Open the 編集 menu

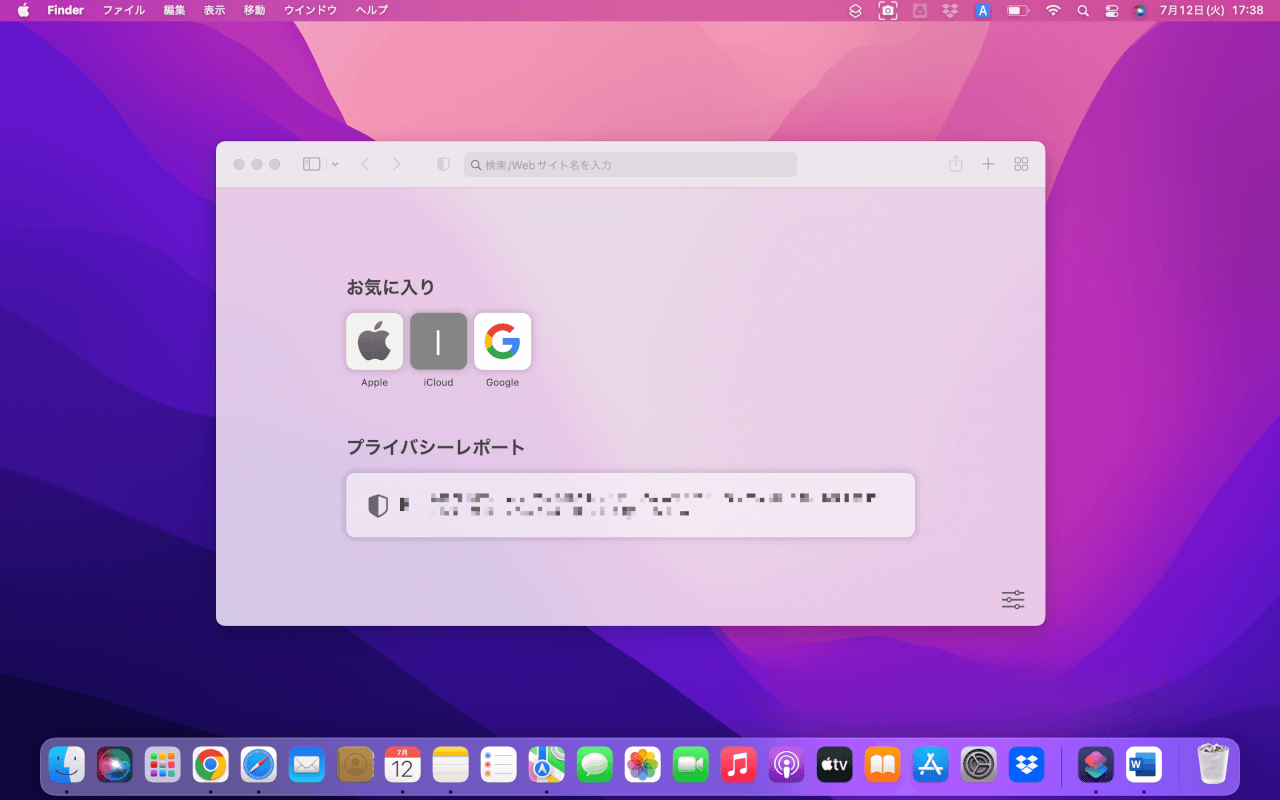(x=174, y=10)
